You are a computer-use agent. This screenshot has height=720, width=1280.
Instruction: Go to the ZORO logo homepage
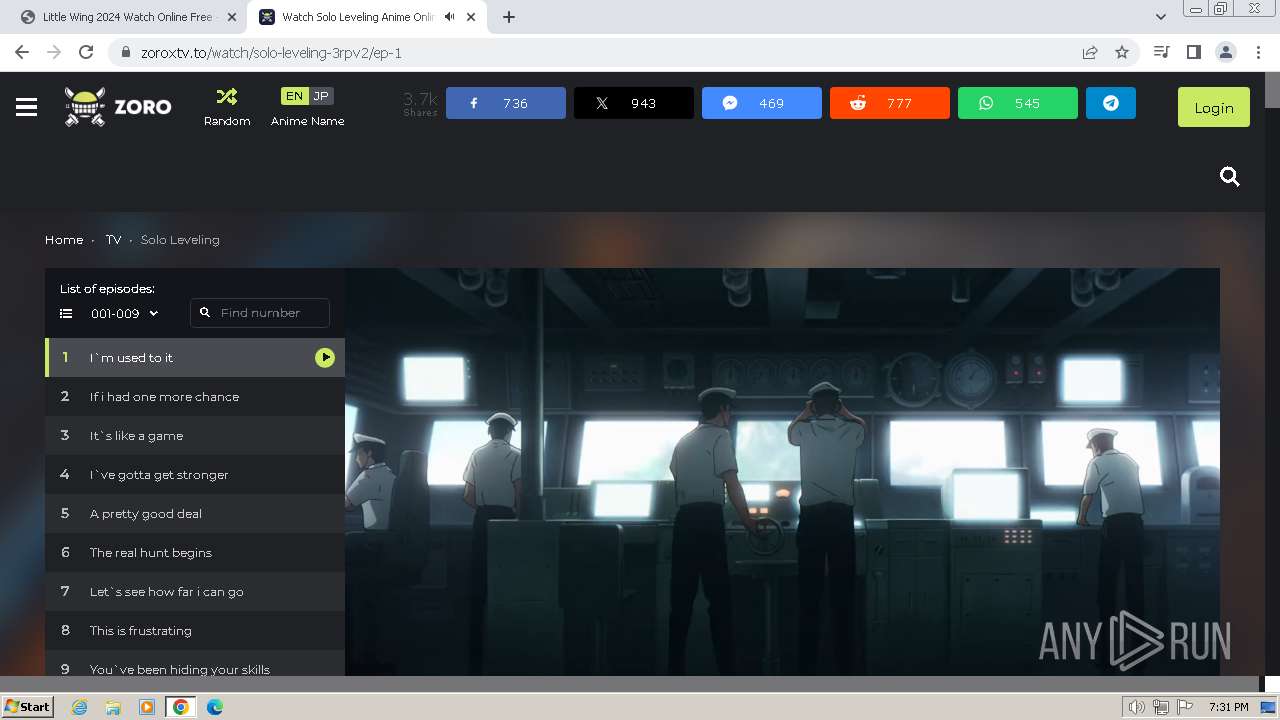click(118, 107)
